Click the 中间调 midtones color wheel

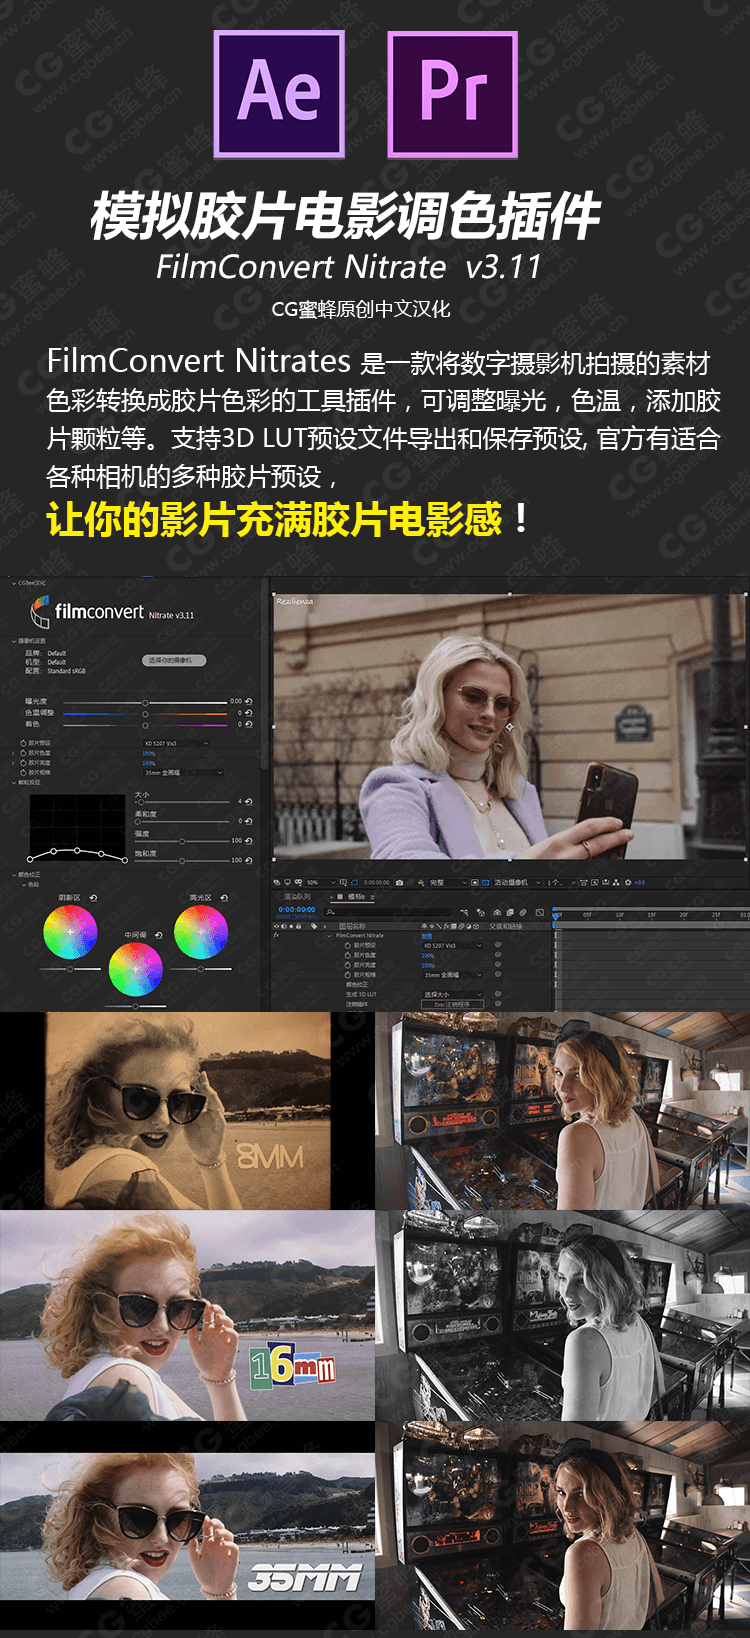135,969
